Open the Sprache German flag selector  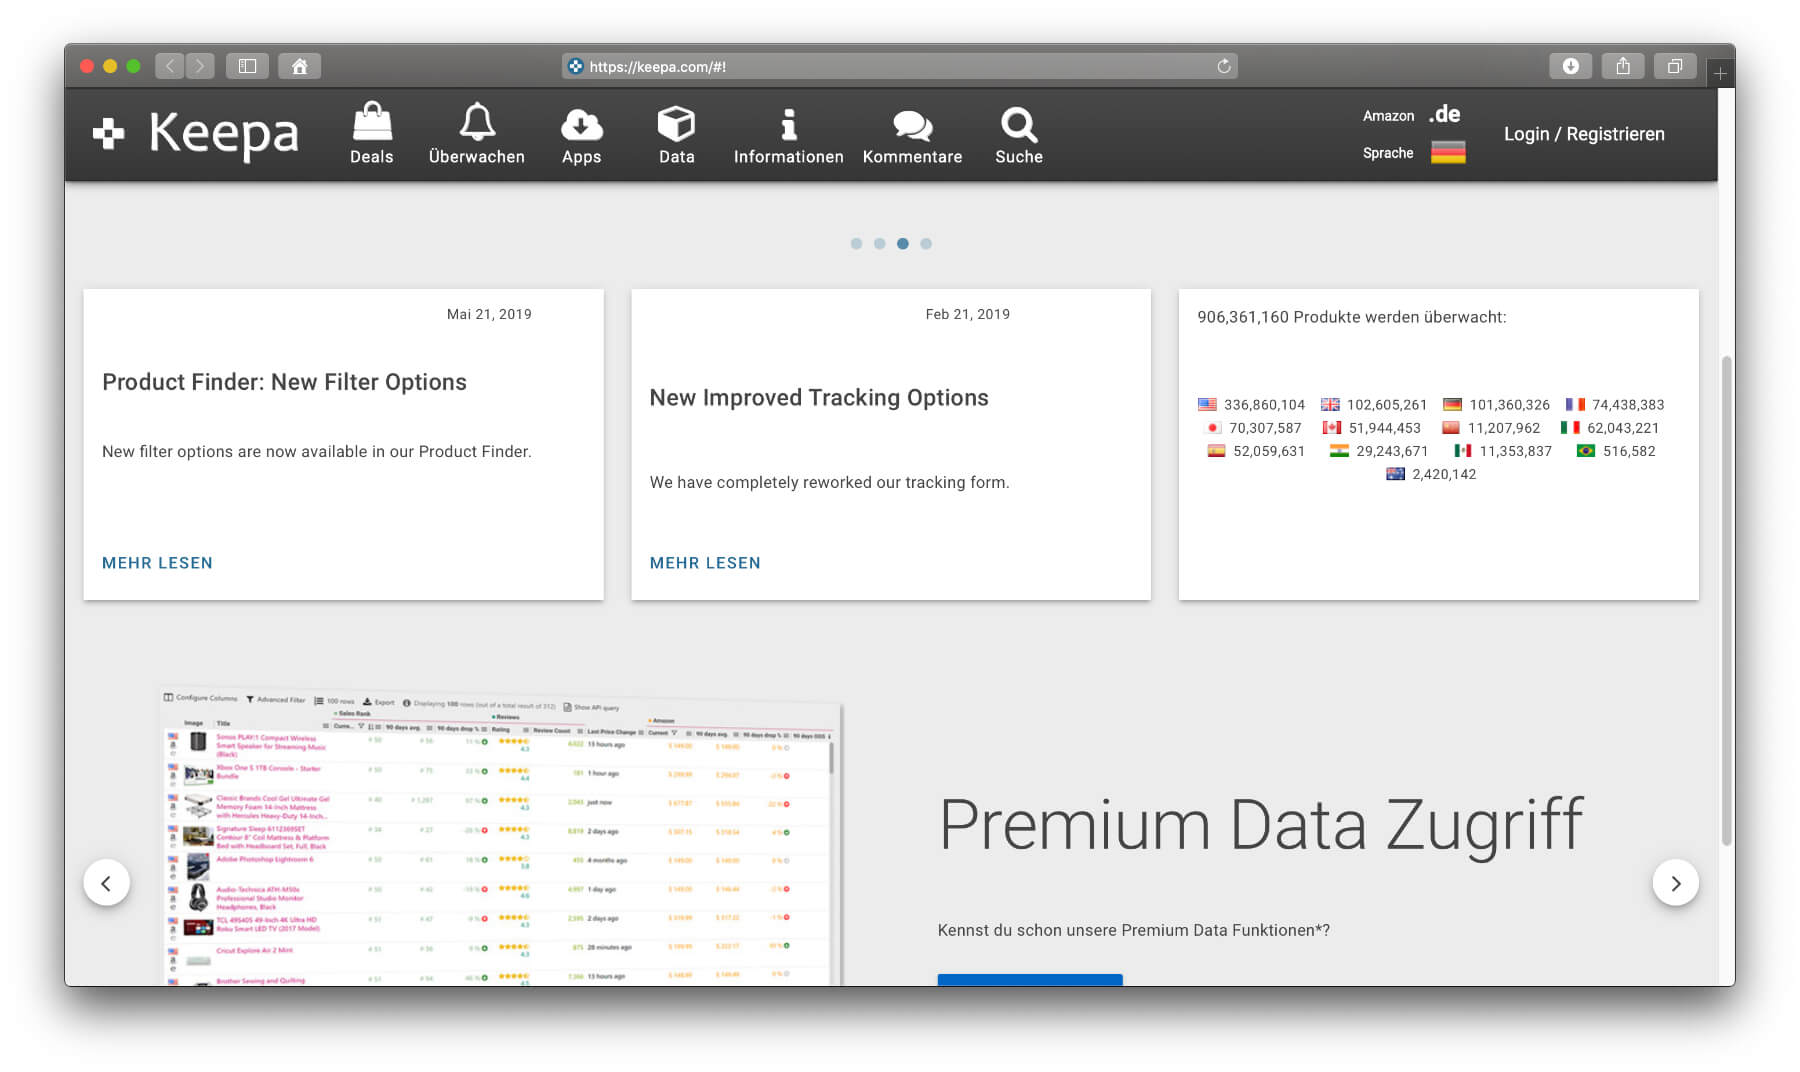1447,153
